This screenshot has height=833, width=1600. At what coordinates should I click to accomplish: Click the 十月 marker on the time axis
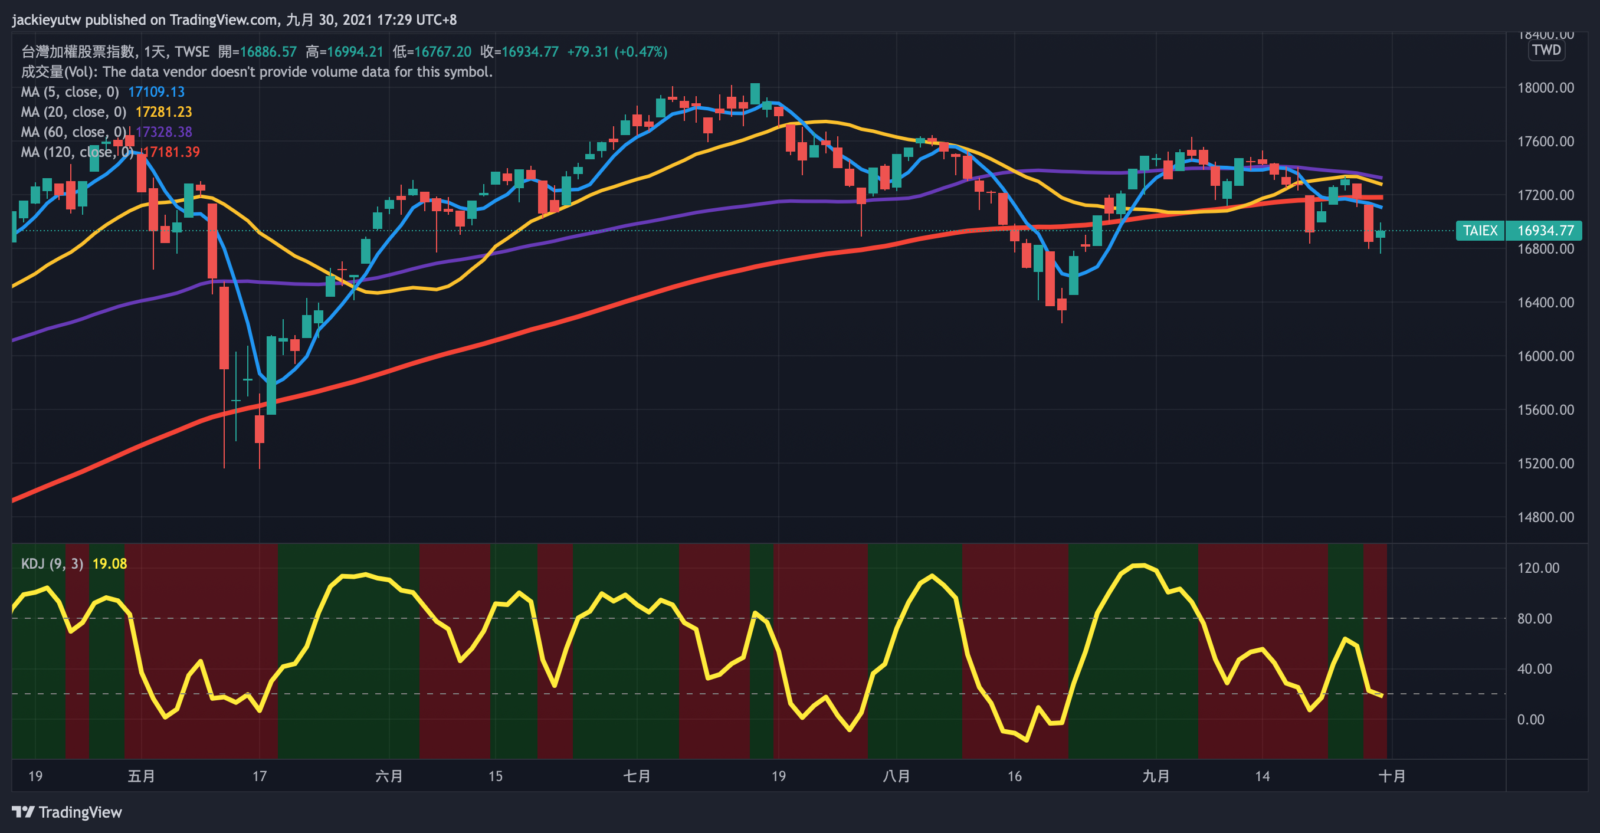tap(1392, 776)
